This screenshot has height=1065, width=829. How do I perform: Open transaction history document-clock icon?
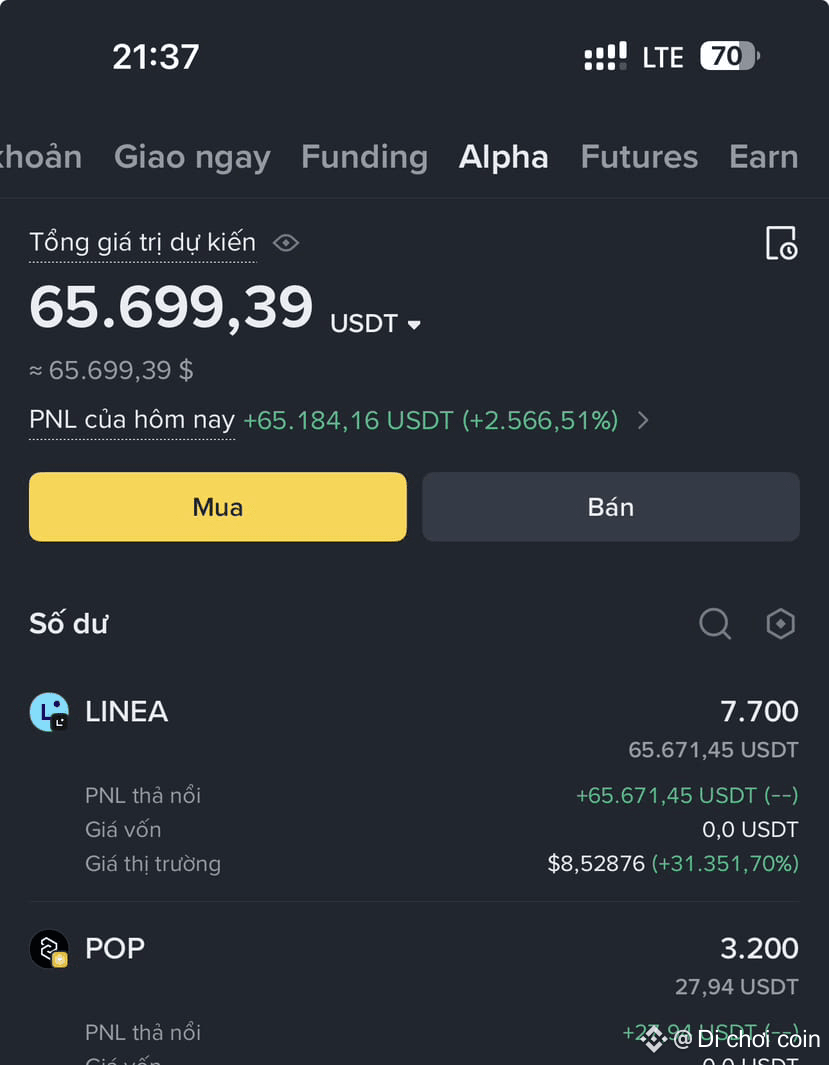[781, 243]
